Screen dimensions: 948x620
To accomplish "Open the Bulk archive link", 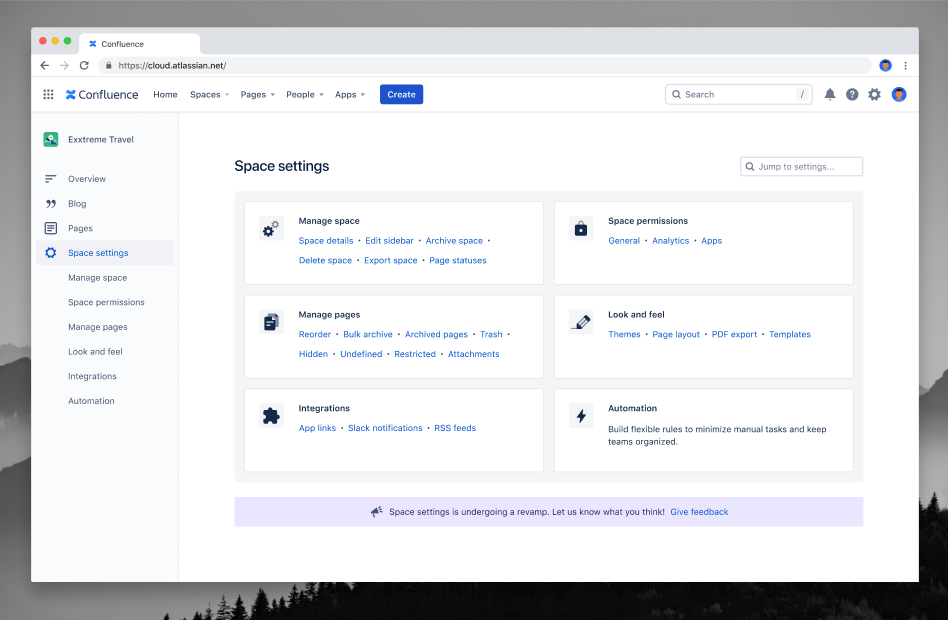I will point(368,334).
